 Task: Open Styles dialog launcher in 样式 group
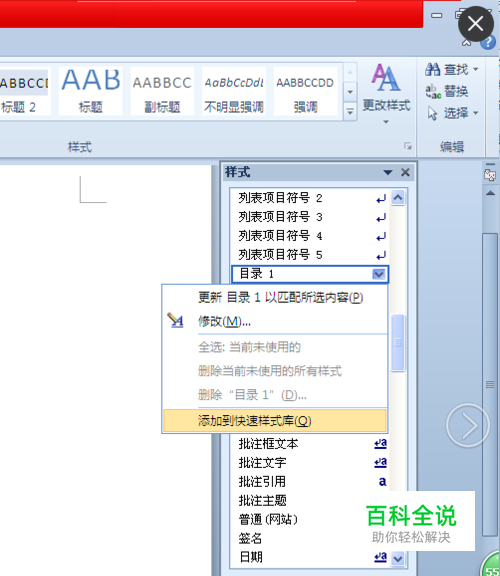407,146
